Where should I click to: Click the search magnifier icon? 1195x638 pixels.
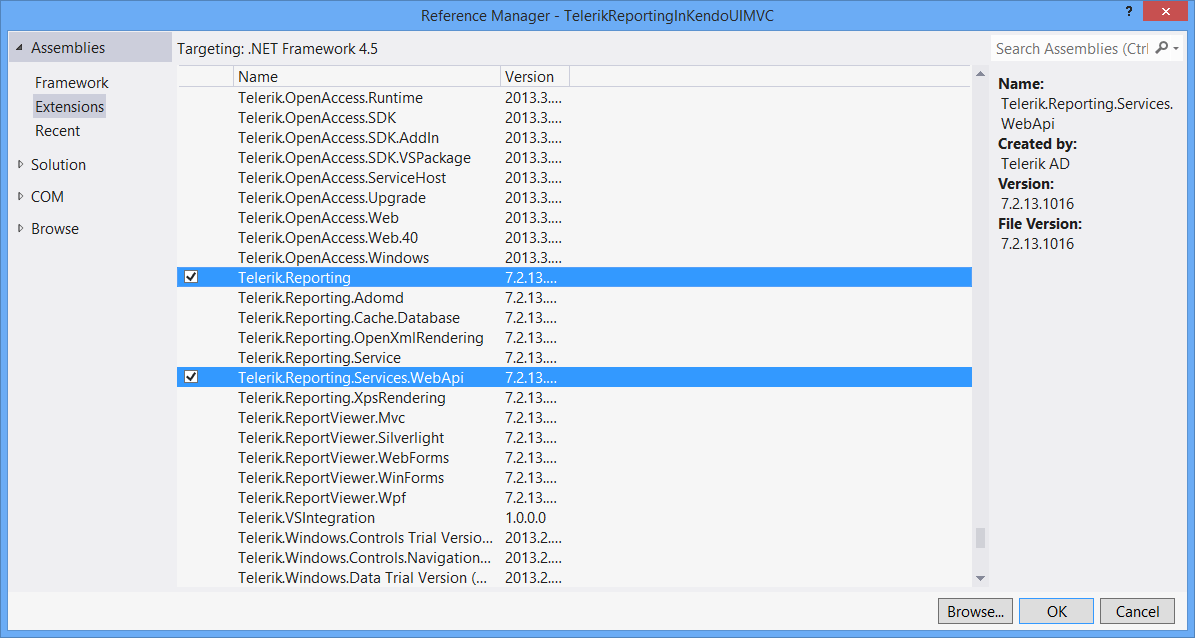(1161, 48)
